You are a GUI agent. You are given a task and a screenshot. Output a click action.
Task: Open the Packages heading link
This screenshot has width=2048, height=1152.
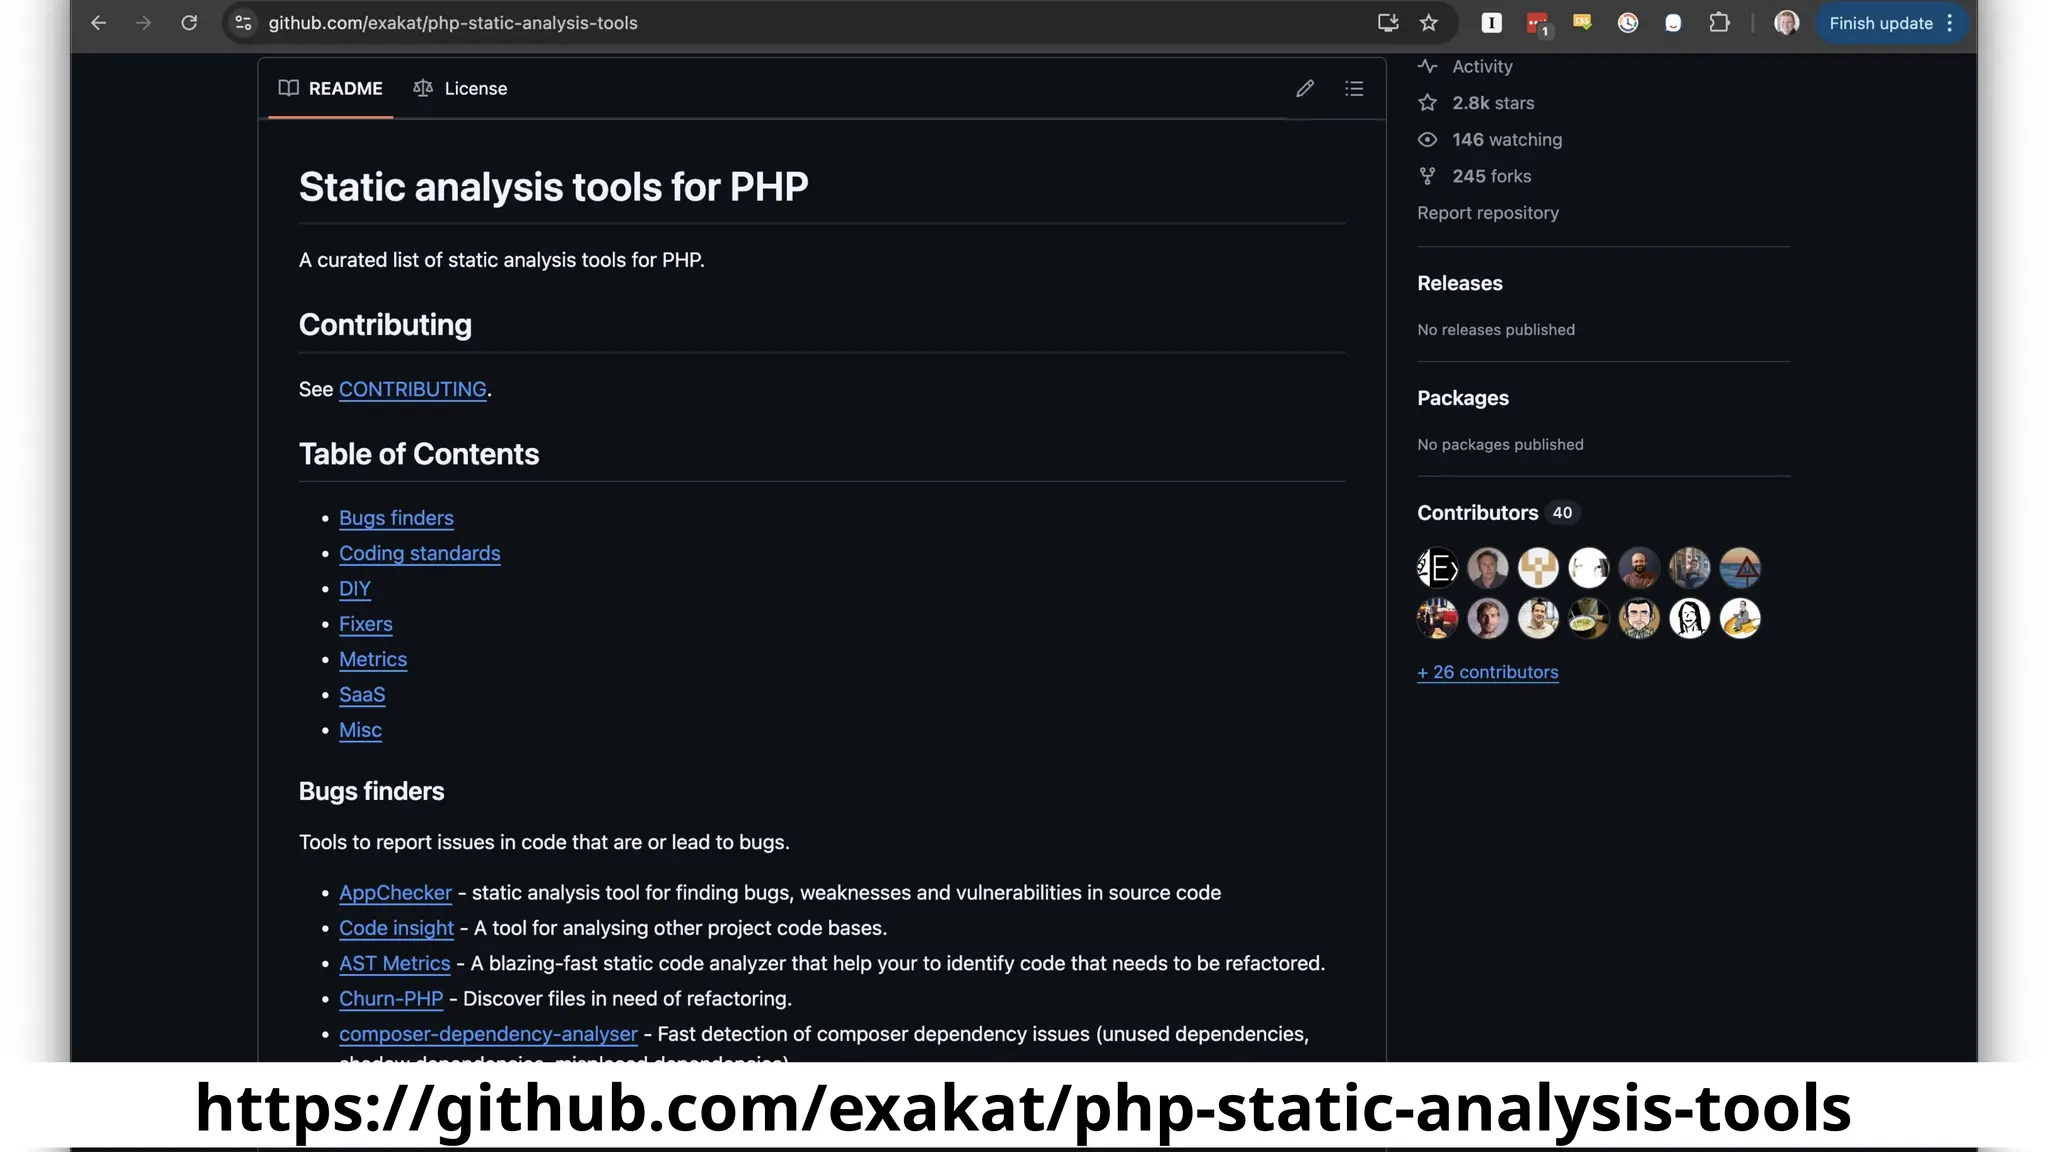click(x=1462, y=398)
